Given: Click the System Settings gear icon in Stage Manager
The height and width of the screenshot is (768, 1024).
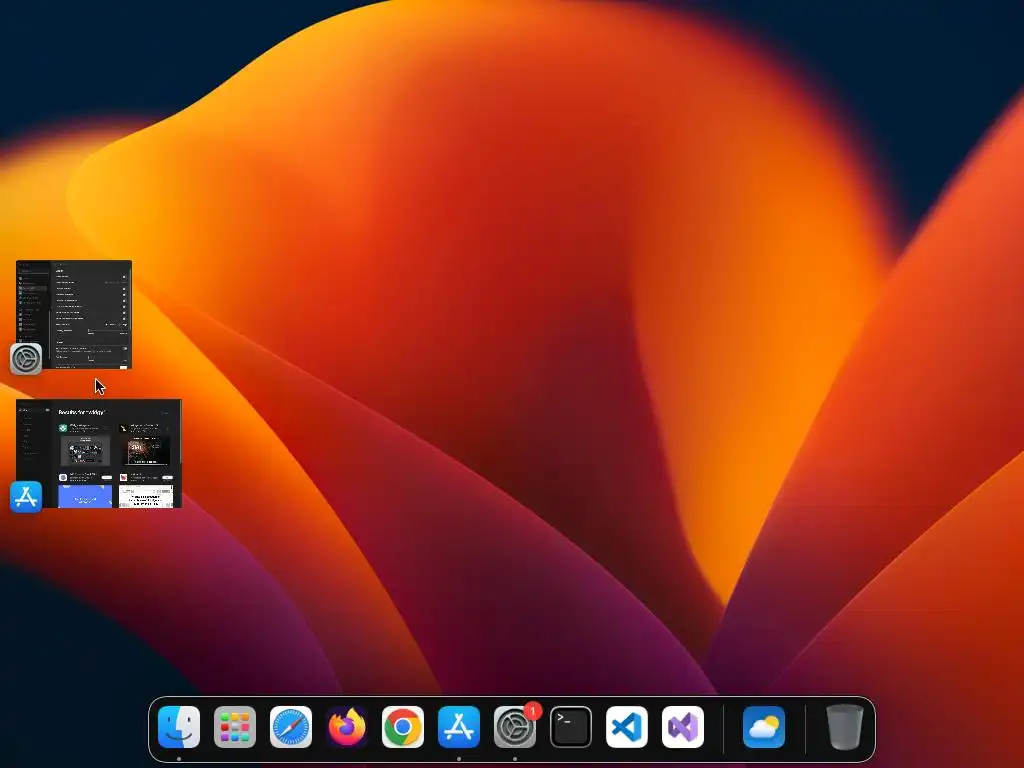Looking at the screenshot, I should point(26,359).
